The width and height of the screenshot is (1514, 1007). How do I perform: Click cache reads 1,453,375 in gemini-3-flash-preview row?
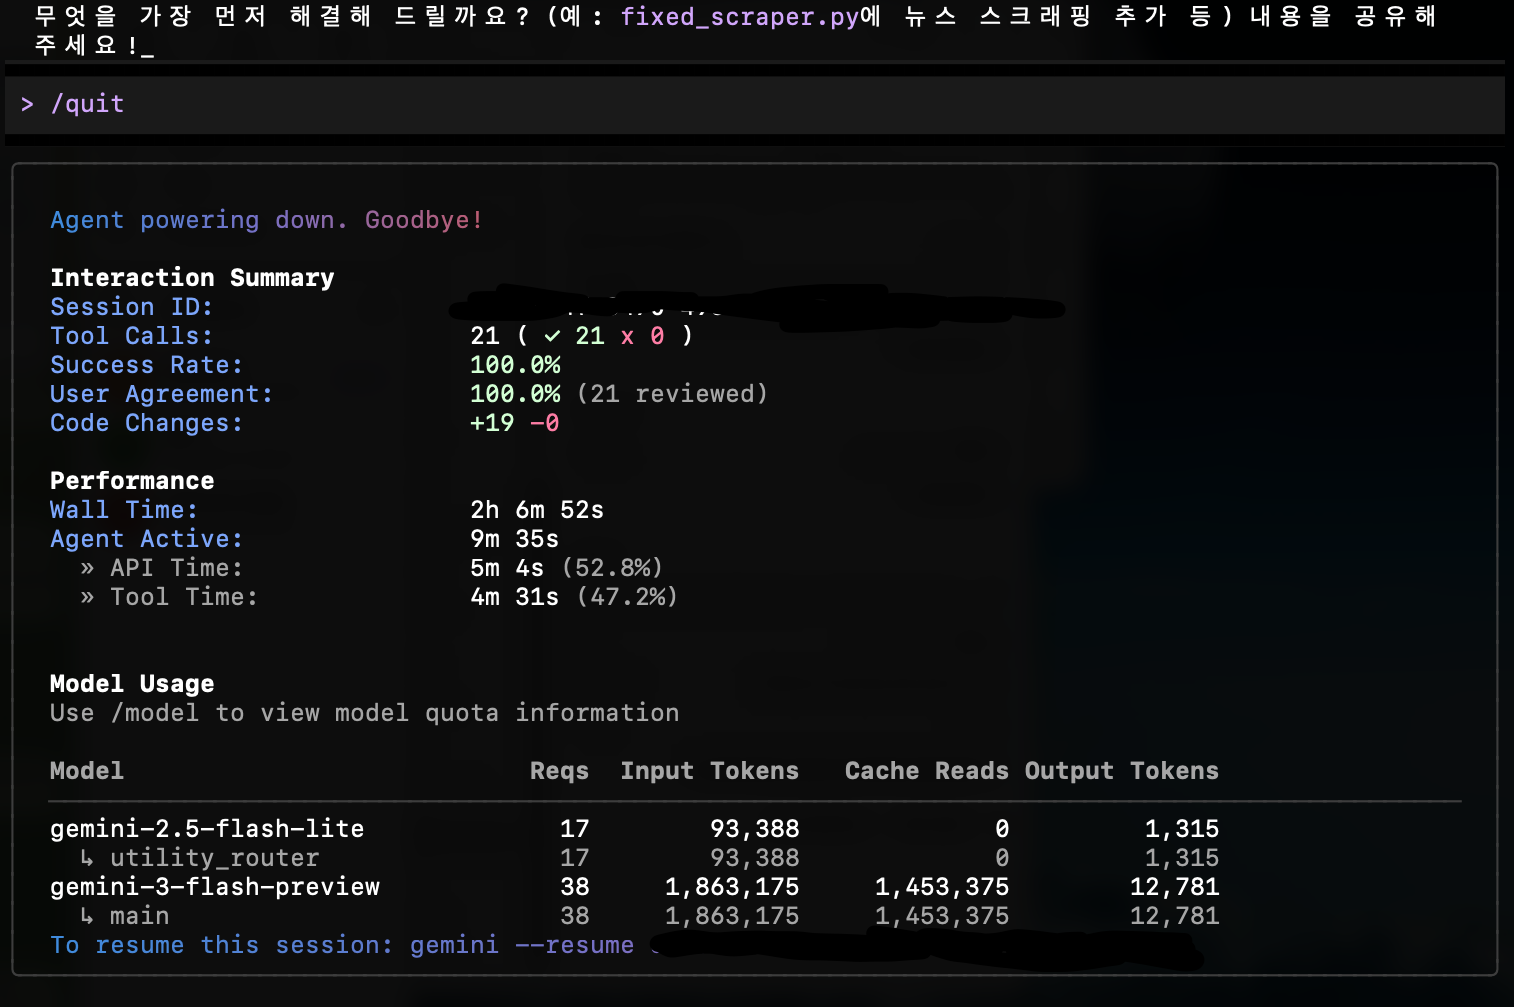click(x=942, y=887)
